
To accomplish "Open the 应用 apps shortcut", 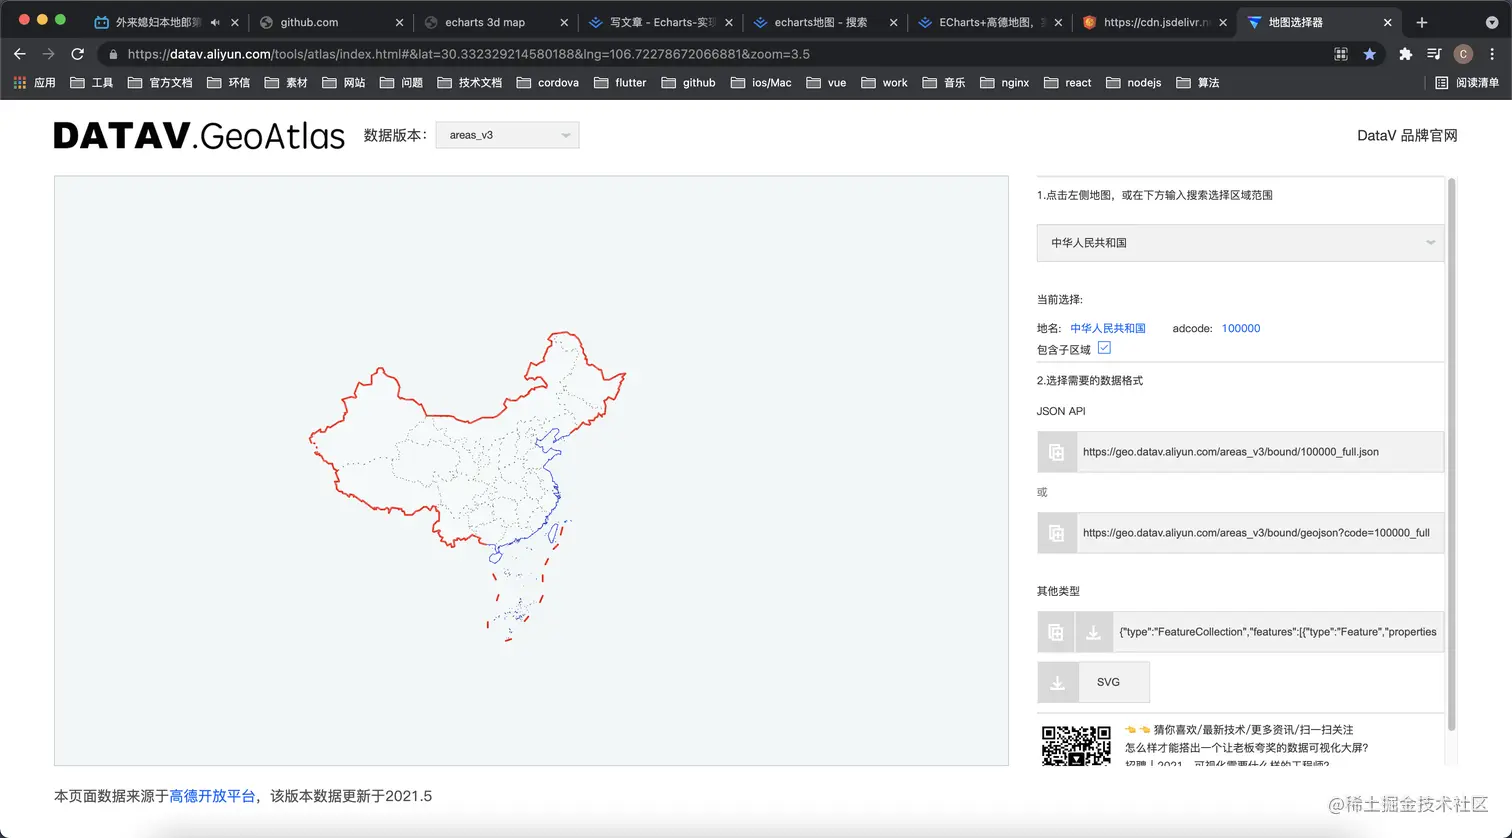I will pyautogui.click(x=34, y=83).
